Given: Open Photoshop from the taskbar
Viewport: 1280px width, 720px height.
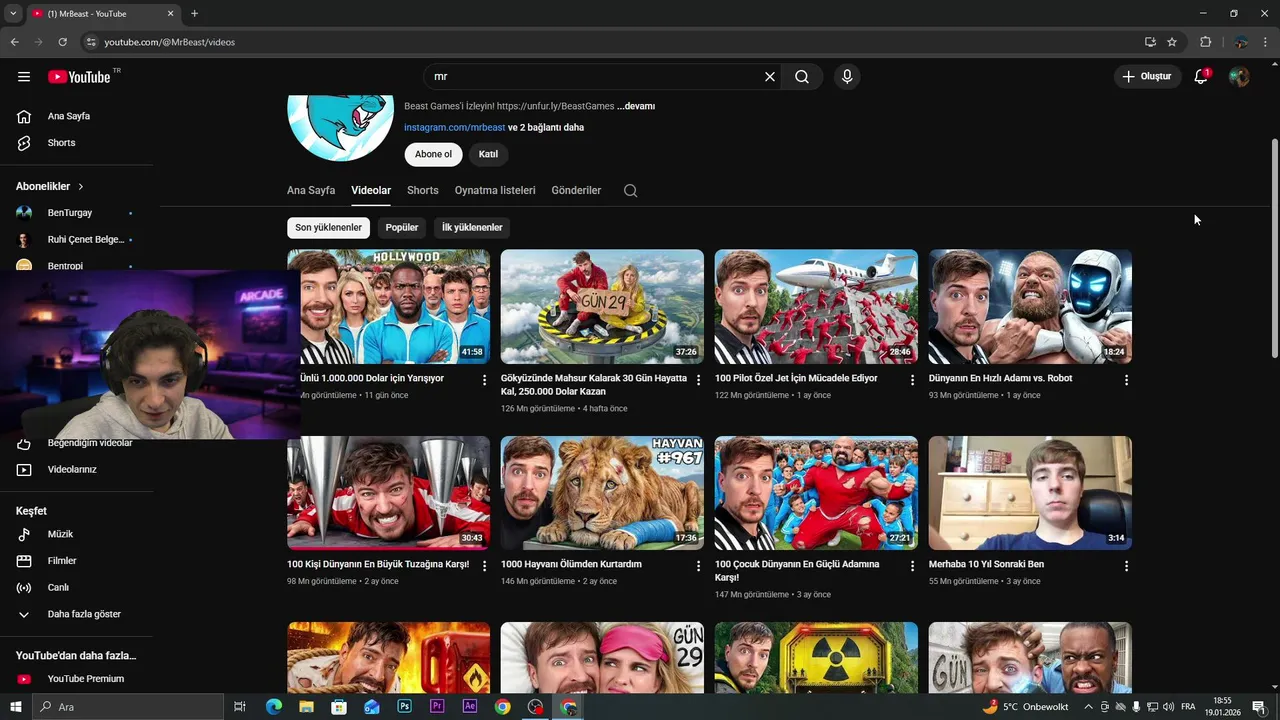Looking at the screenshot, I should point(405,707).
